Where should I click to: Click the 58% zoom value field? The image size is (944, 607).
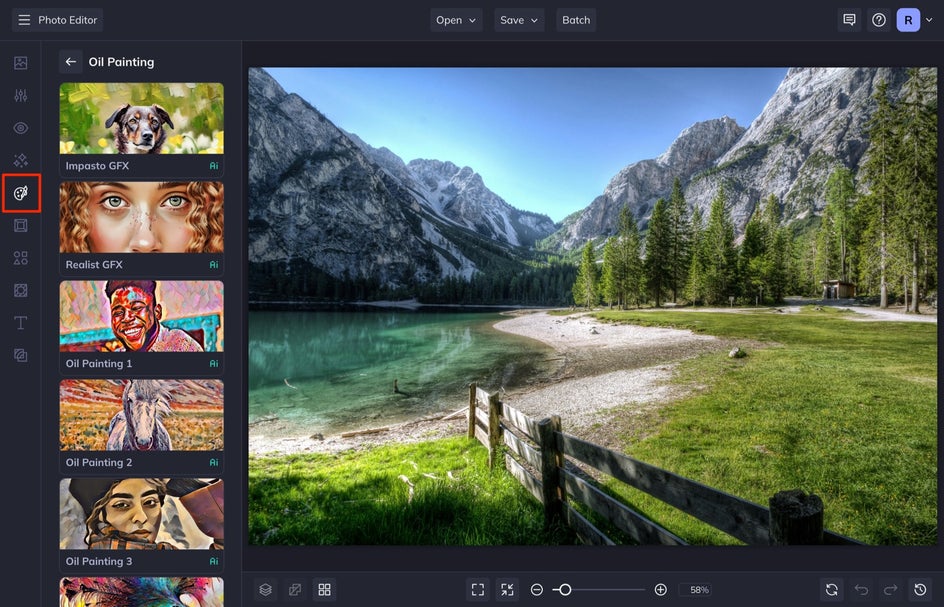click(698, 590)
